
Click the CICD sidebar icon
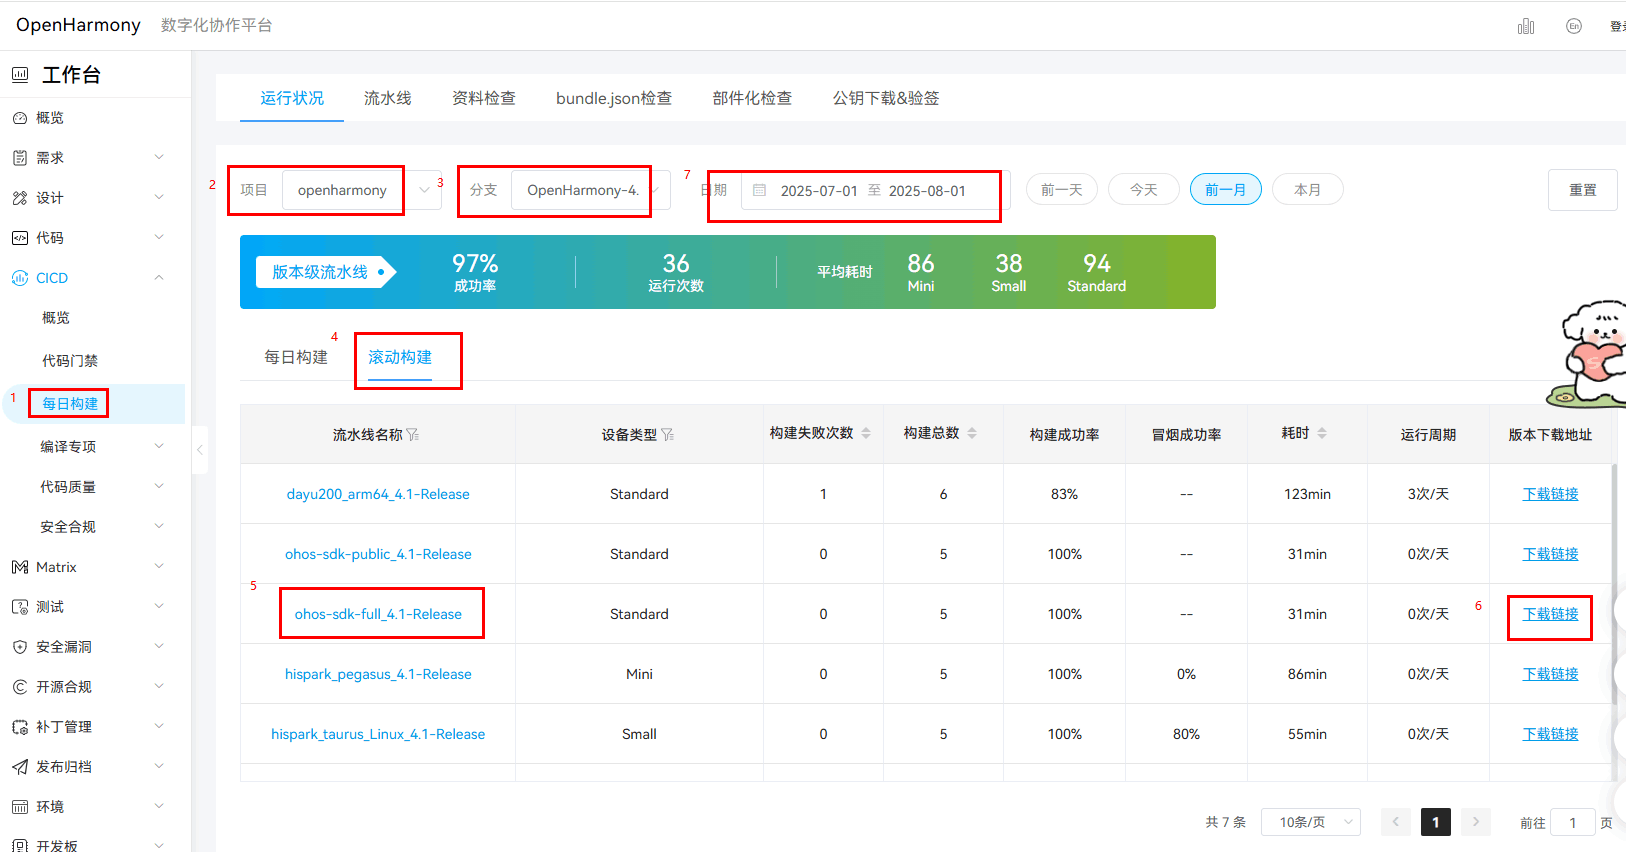20,278
